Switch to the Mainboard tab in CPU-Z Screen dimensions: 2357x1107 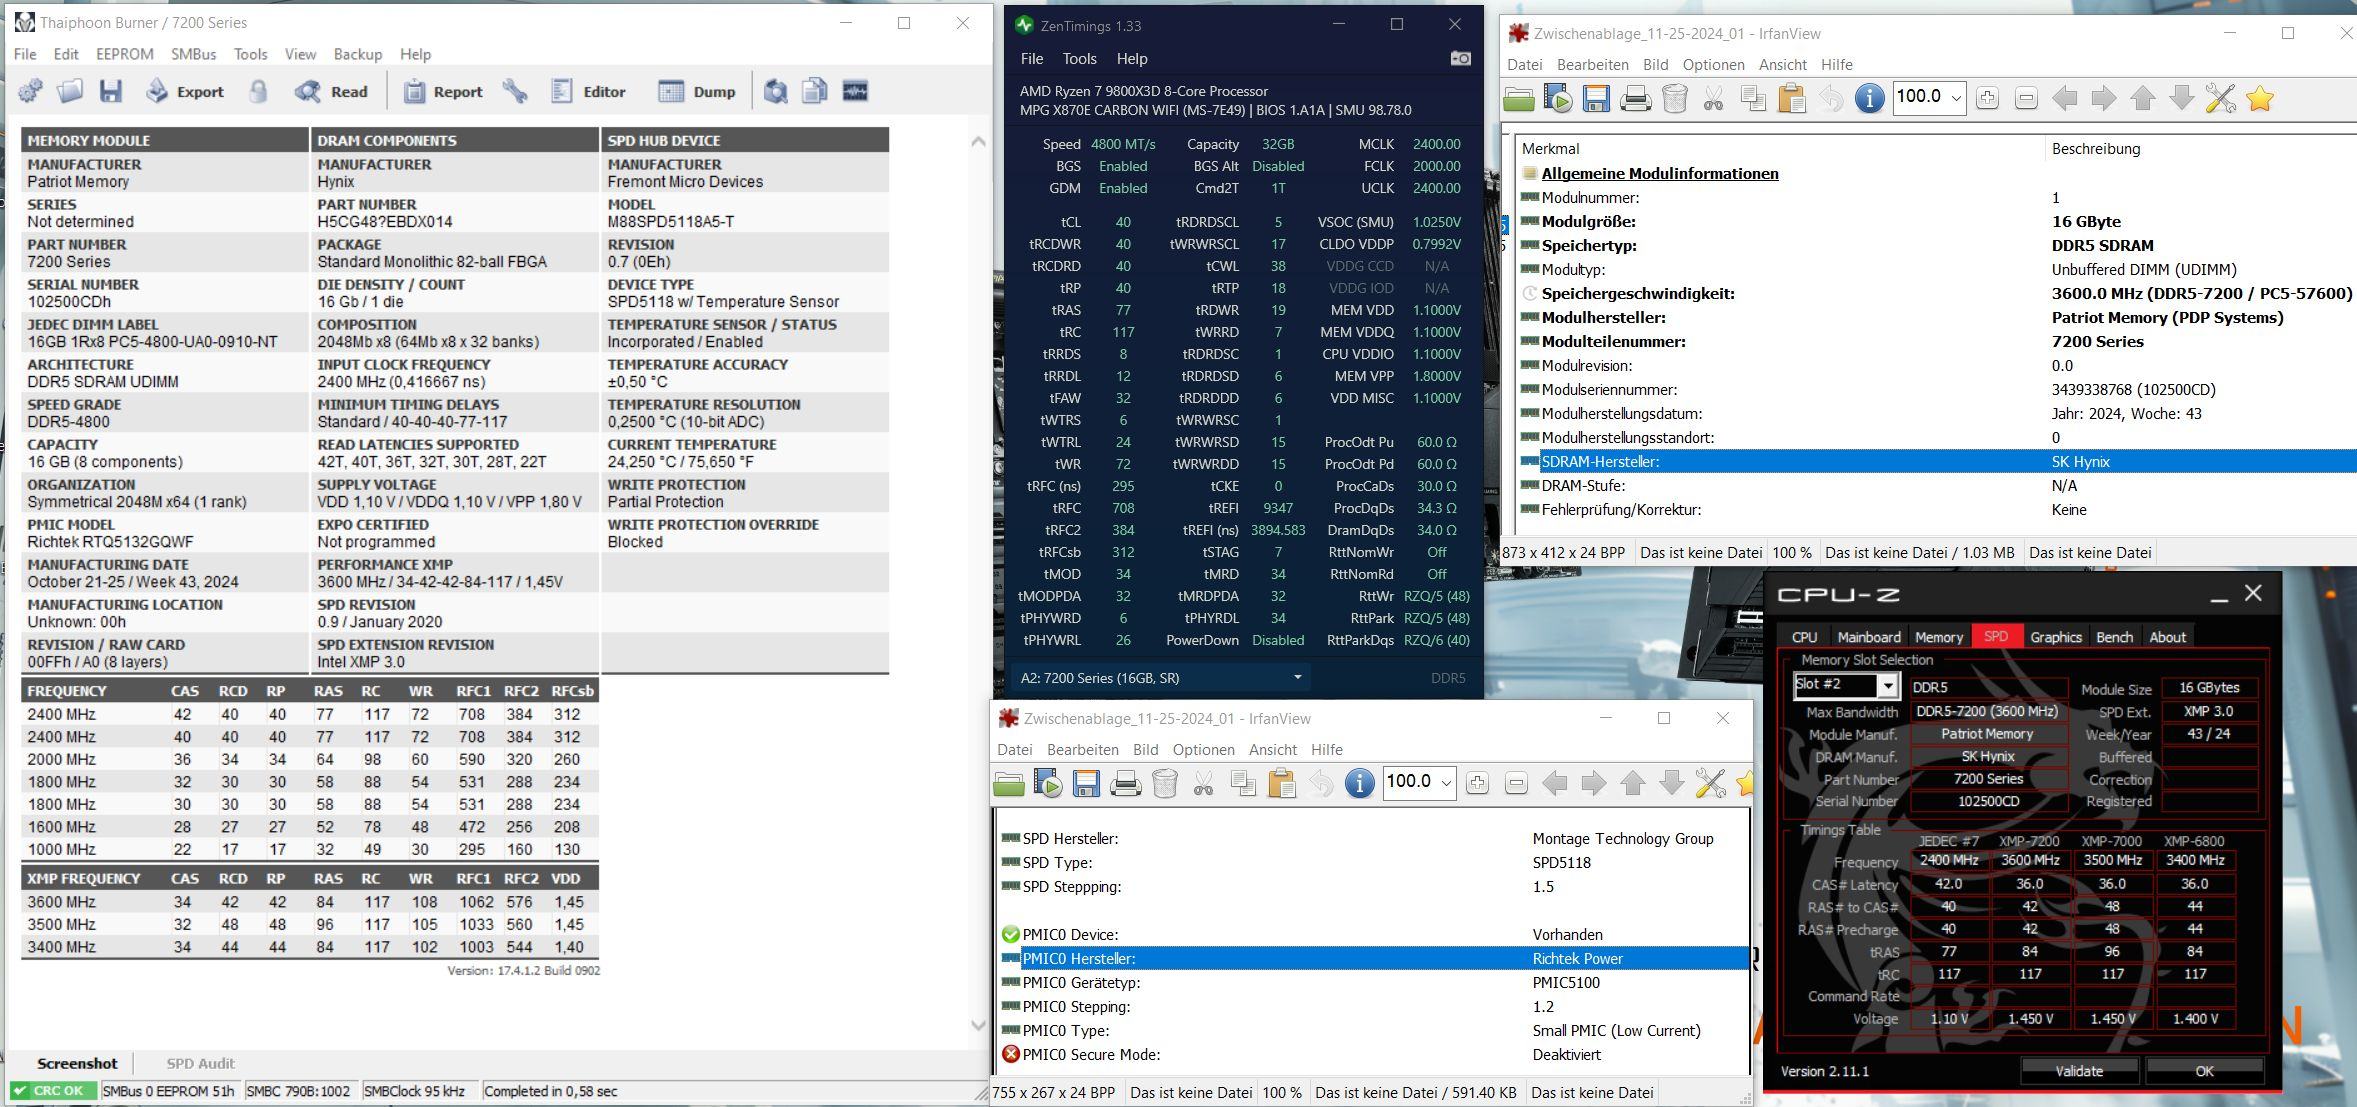pos(1868,637)
